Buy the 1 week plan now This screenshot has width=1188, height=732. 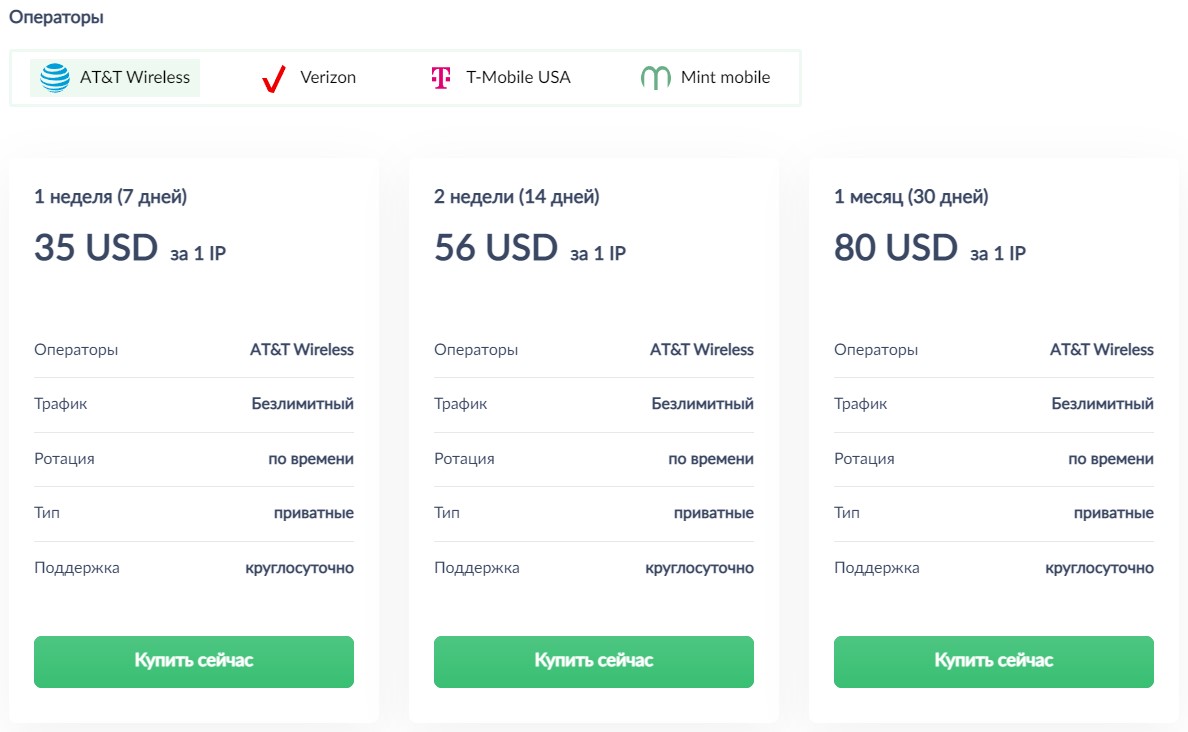(194, 661)
